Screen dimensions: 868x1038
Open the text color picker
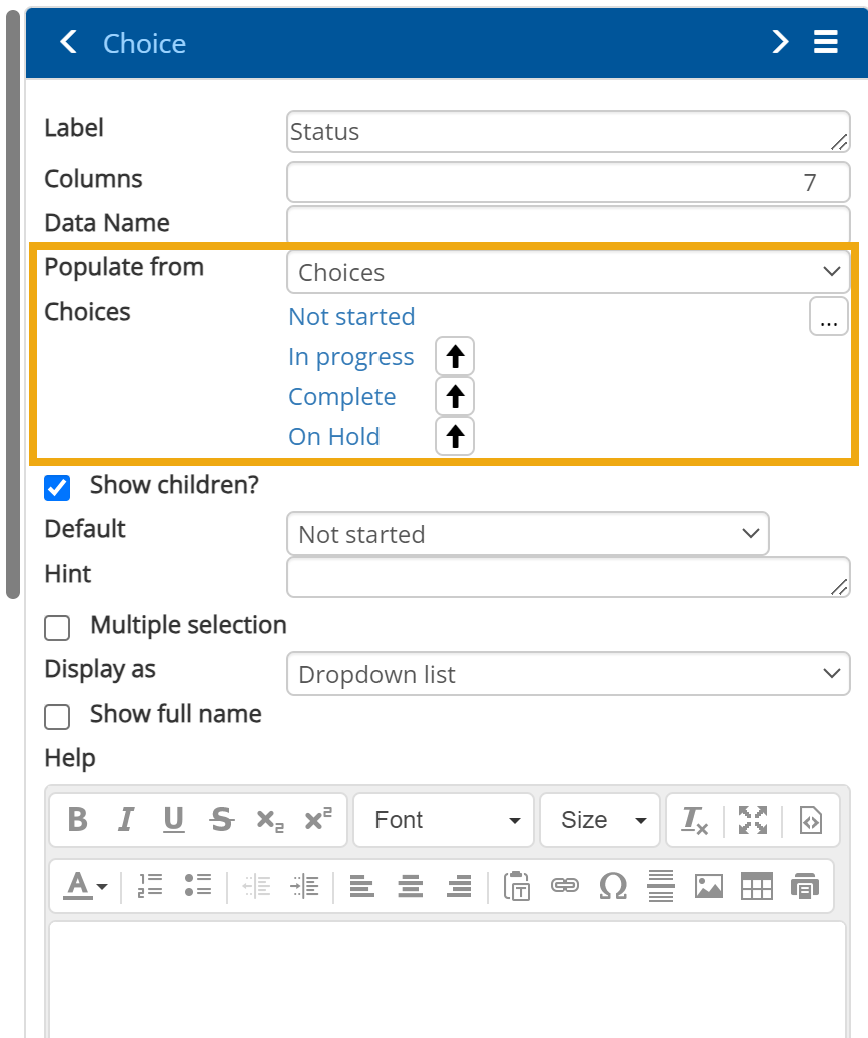(x=86, y=885)
